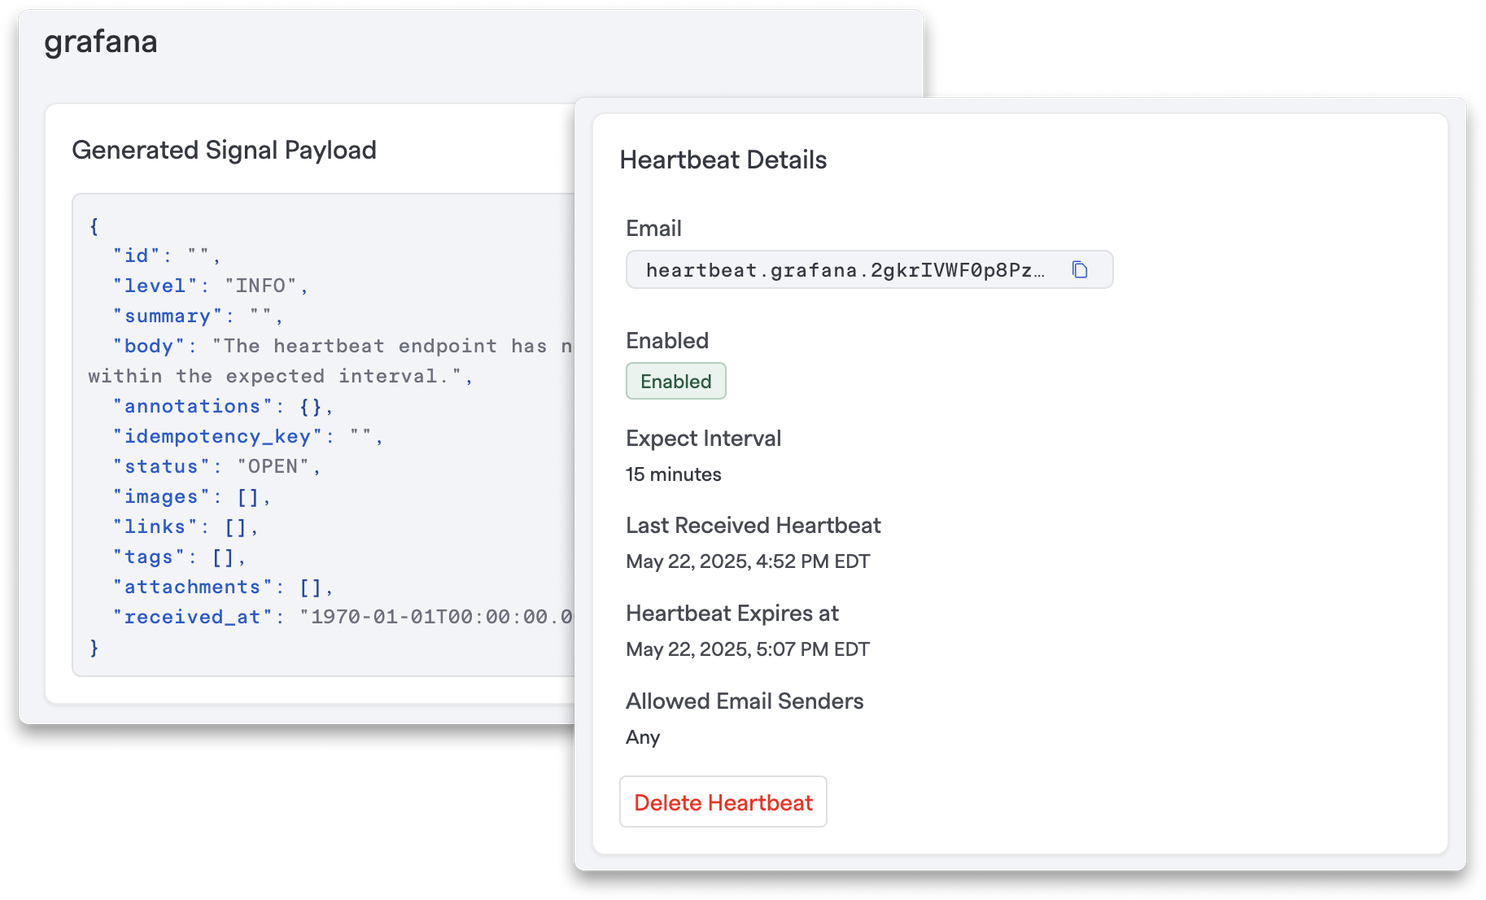Image resolution: width=1486 pixels, height=900 pixels.
Task: Copy the heartbeat email address icon
Action: pyautogui.click(x=1079, y=270)
